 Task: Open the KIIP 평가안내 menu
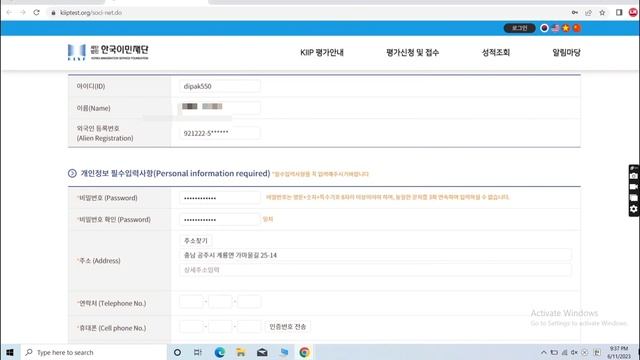[x=322, y=53]
